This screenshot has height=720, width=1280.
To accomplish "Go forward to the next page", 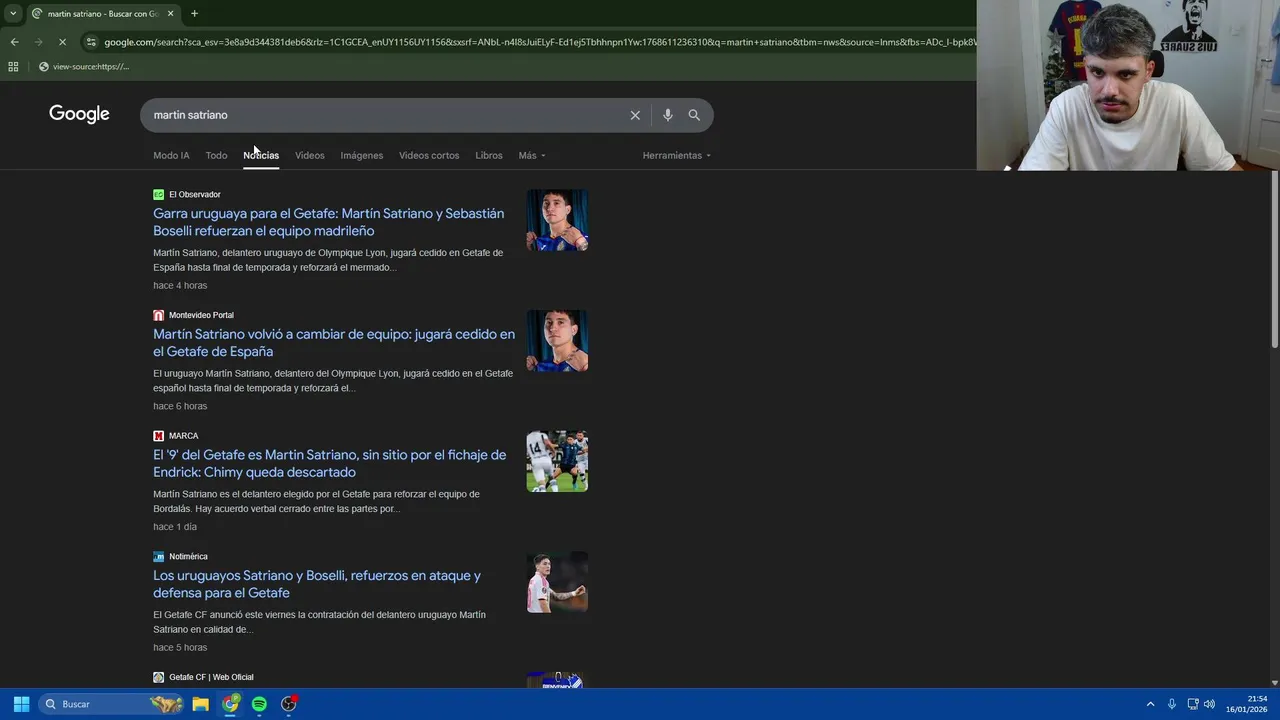I will coord(38,42).
